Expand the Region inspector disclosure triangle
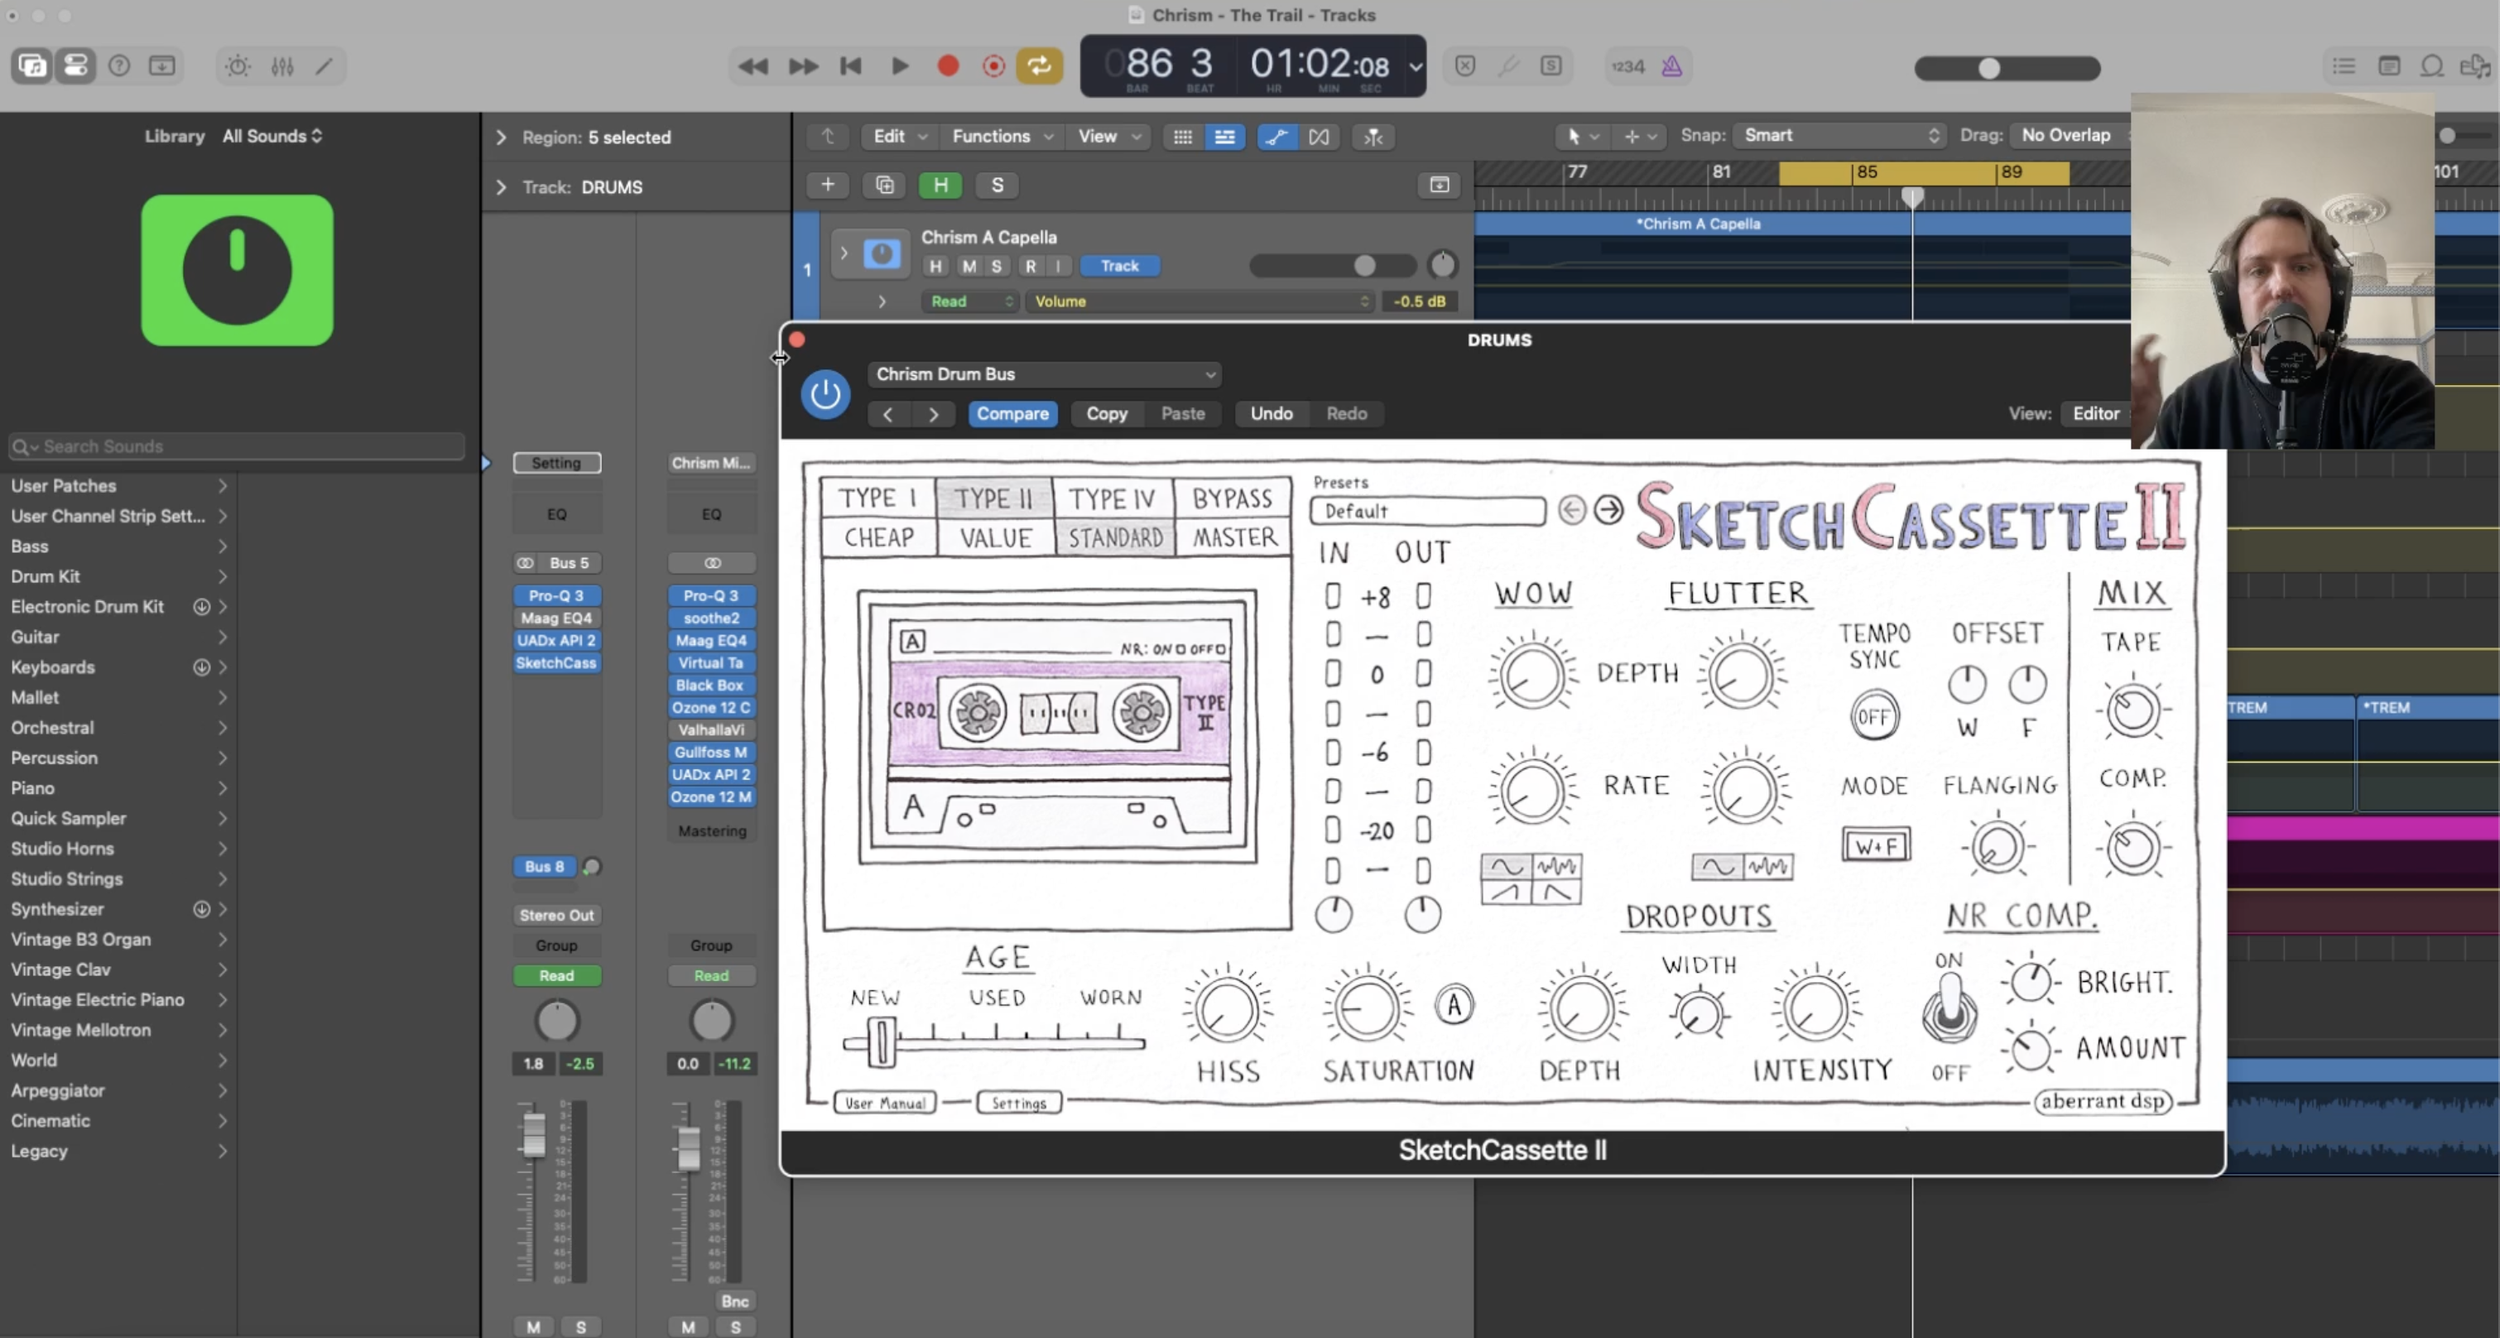 point(501,137)
